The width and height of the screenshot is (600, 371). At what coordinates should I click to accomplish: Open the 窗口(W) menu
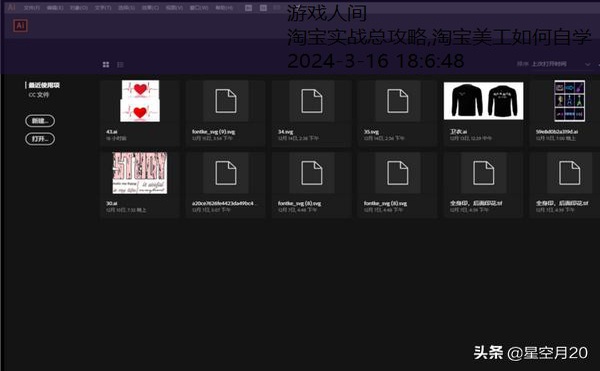[199, 8]
